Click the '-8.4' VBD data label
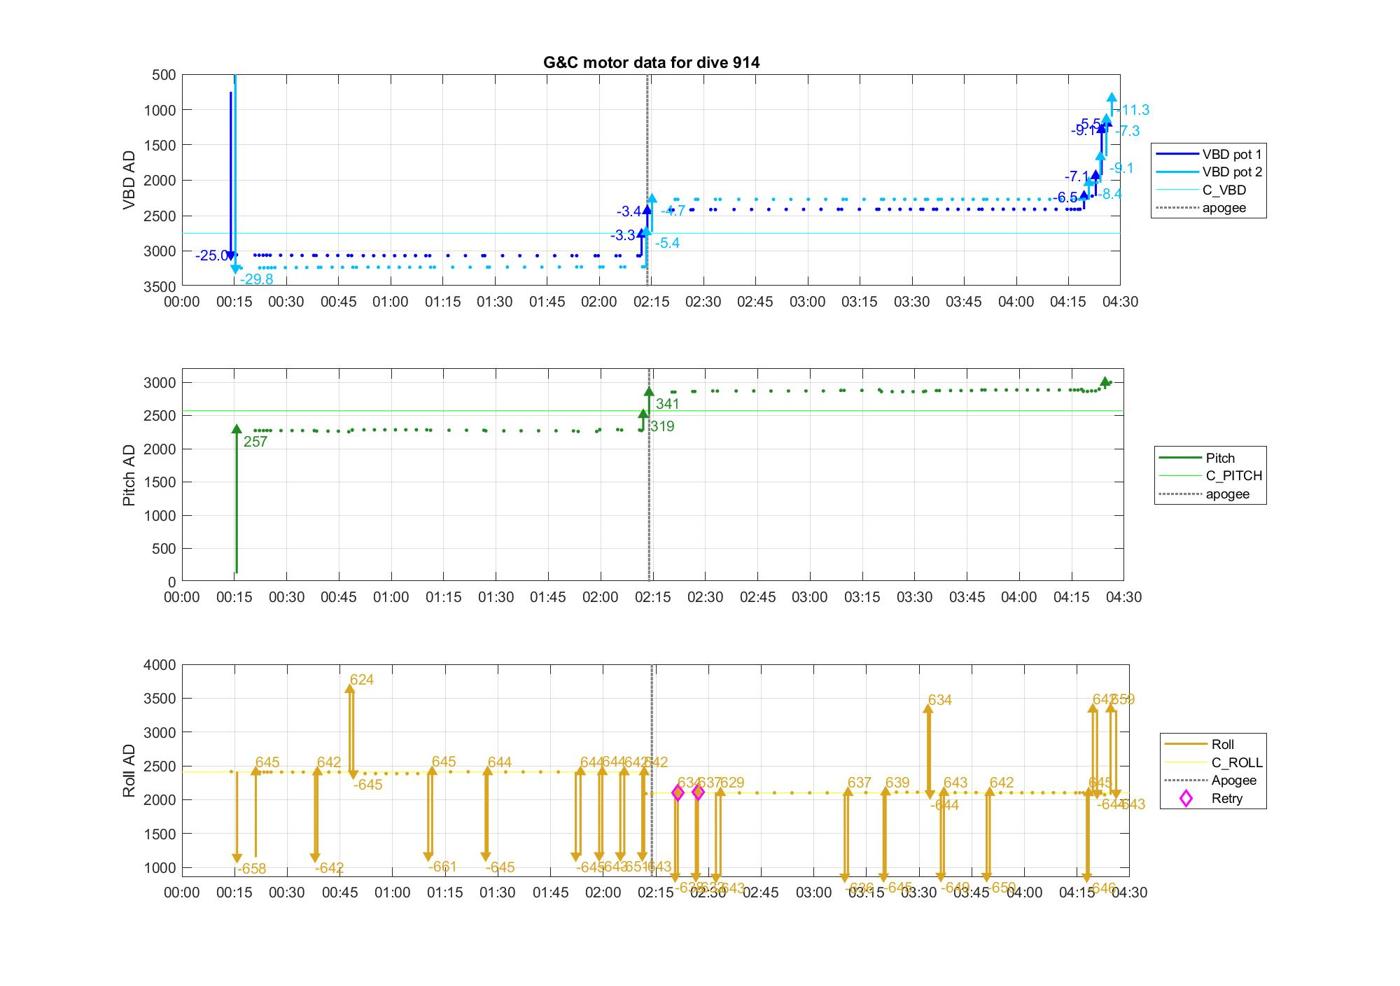This screenshot has width=1400, height=986. click(1108, 194)
